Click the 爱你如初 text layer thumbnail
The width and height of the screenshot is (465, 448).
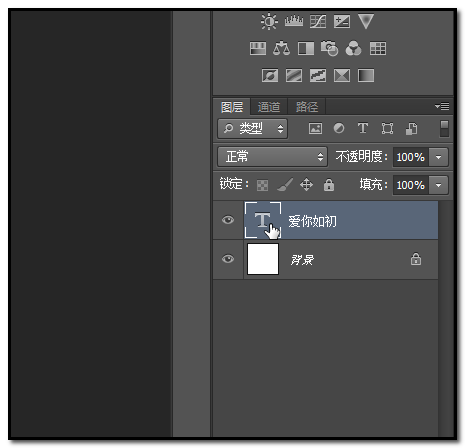(x=263, y=220)
